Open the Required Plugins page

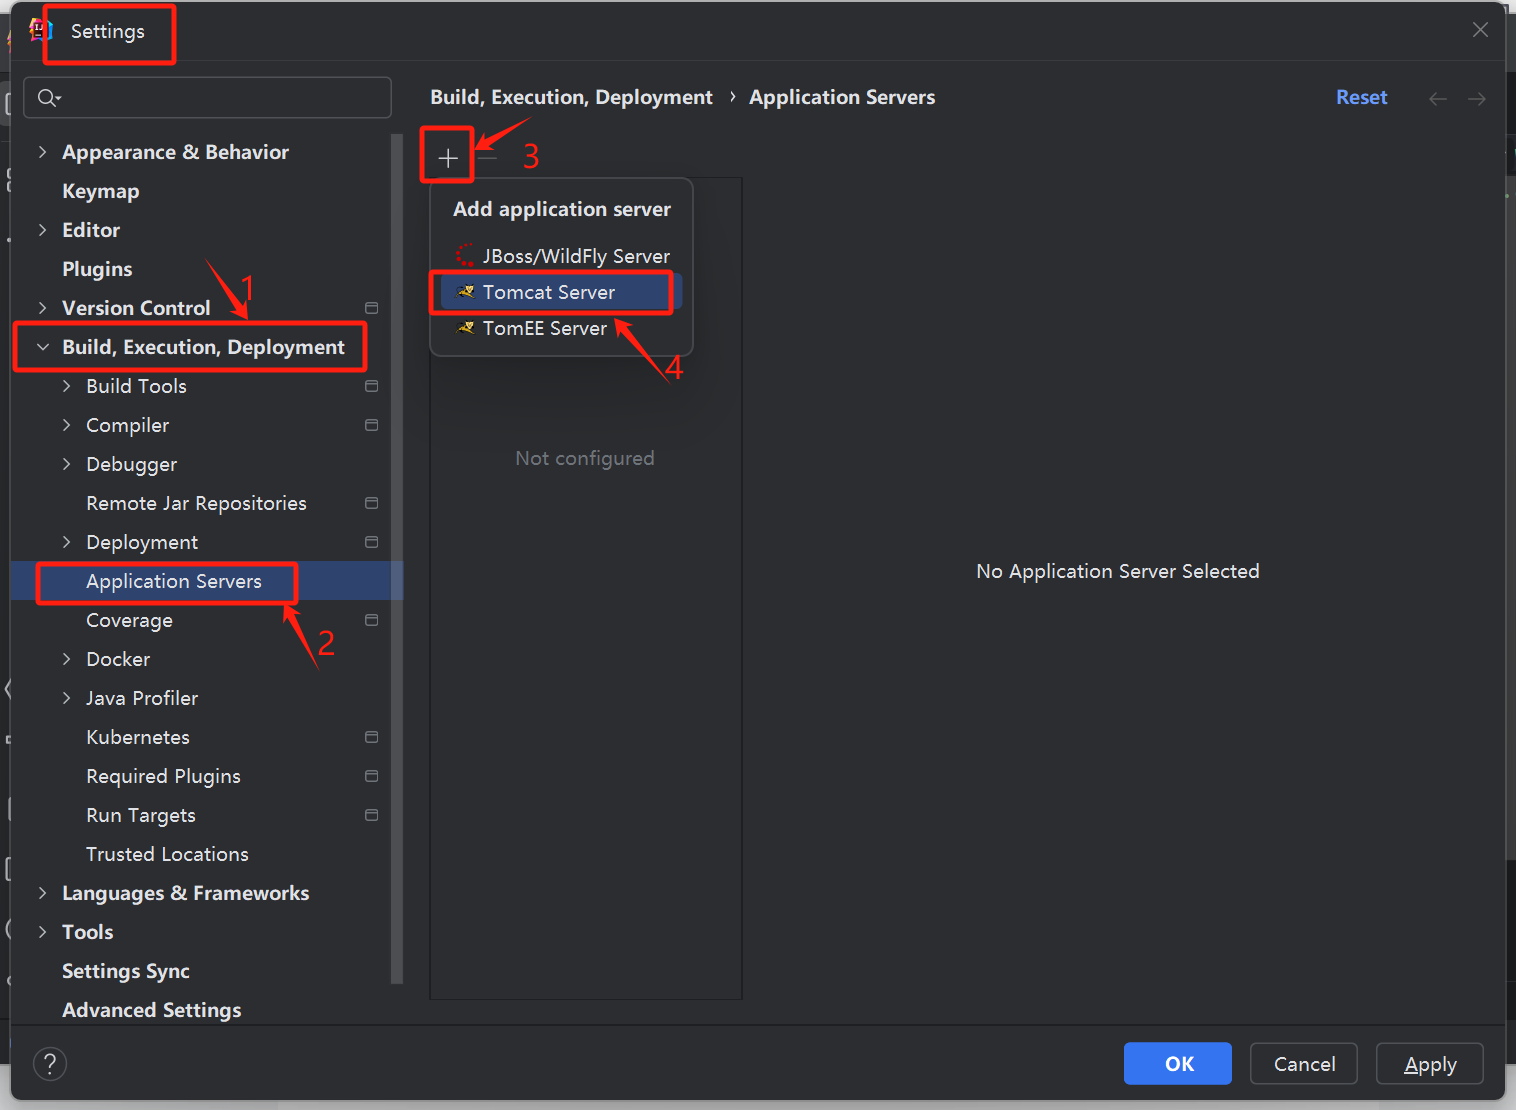164,776
